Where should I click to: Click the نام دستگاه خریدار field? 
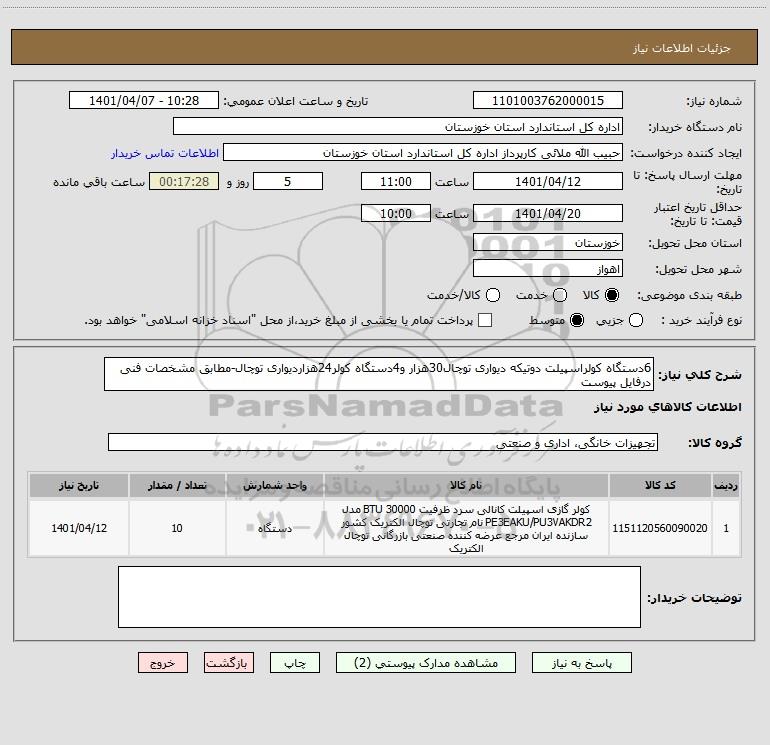398,127
